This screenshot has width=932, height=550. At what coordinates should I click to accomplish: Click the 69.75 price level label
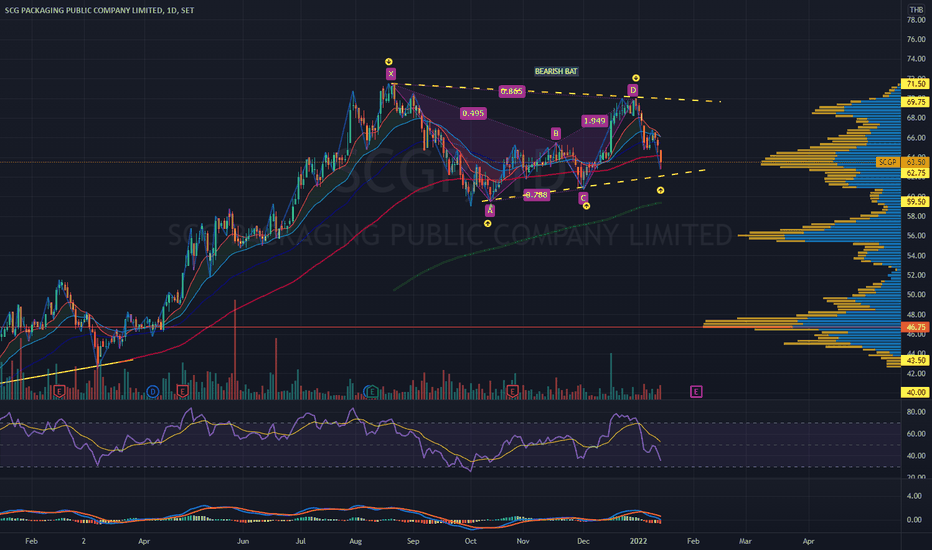[915, 102]
